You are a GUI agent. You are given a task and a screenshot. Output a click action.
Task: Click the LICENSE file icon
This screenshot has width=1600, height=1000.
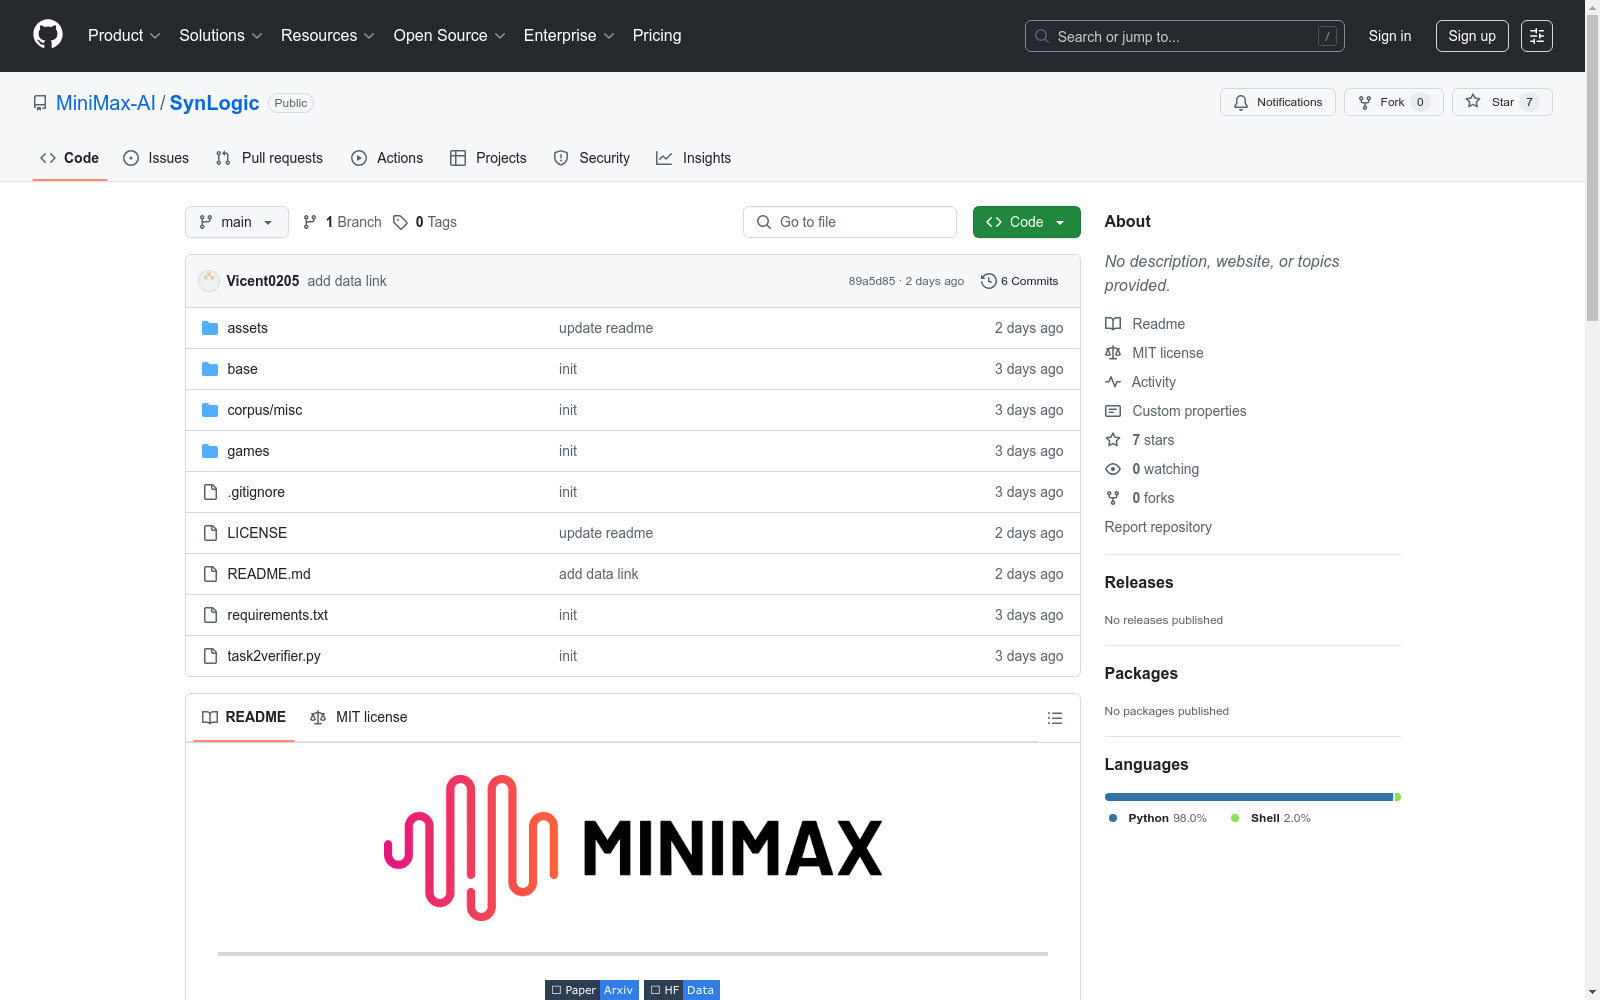[210, 533]
